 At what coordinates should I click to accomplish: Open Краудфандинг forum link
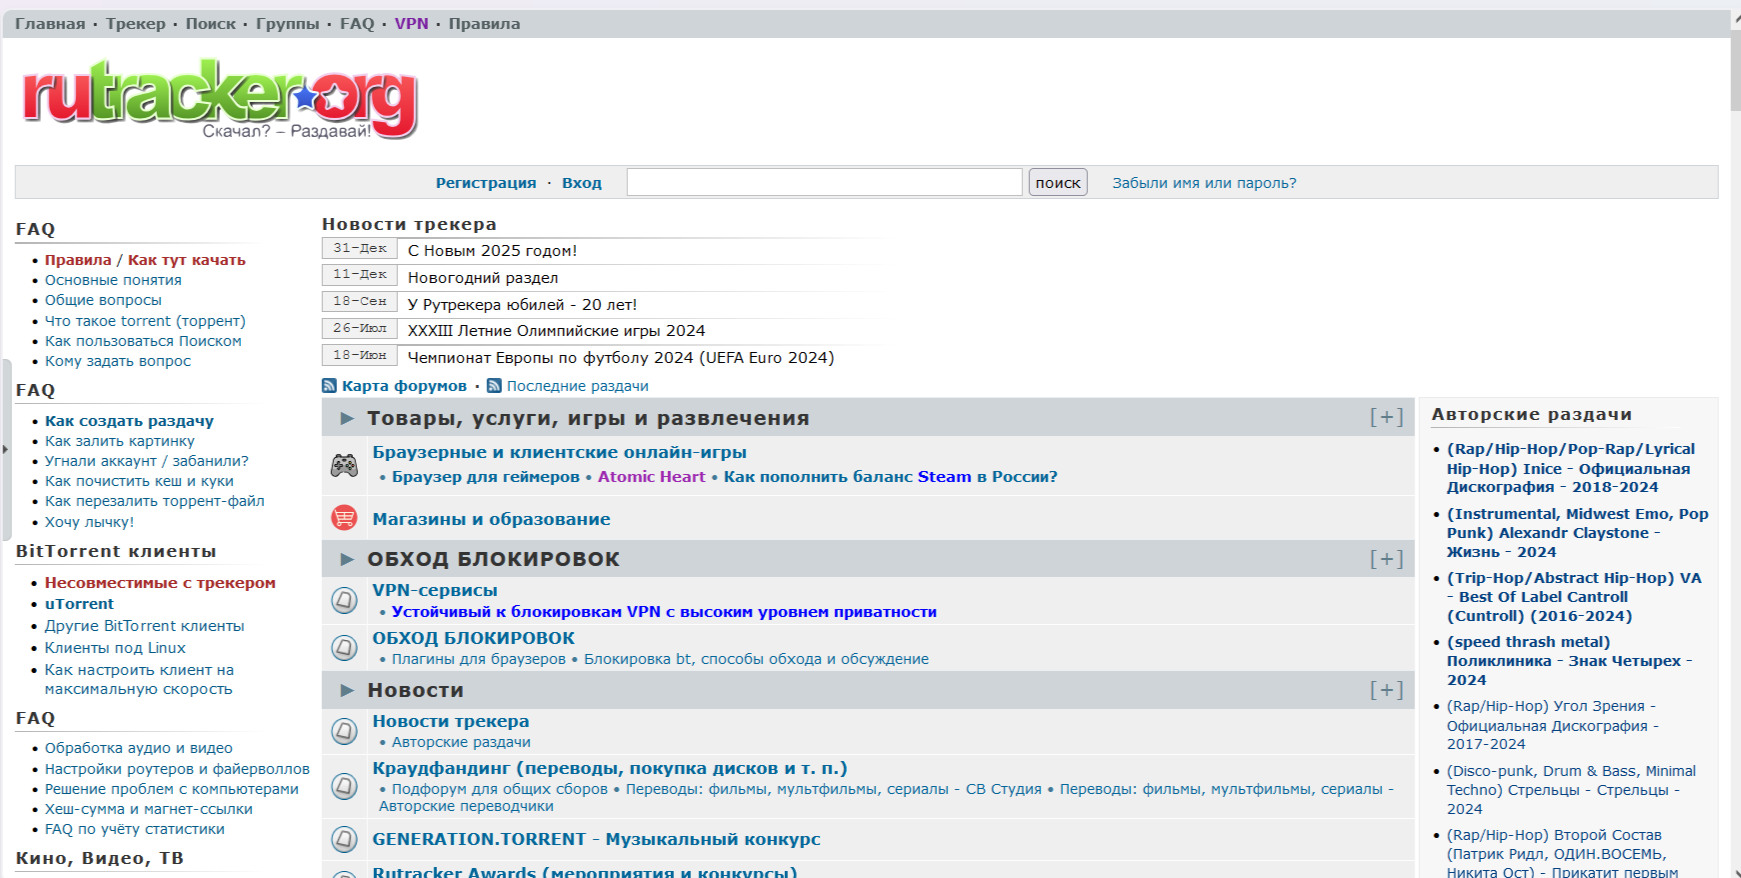pyautogui.click(x=610, y=768)
